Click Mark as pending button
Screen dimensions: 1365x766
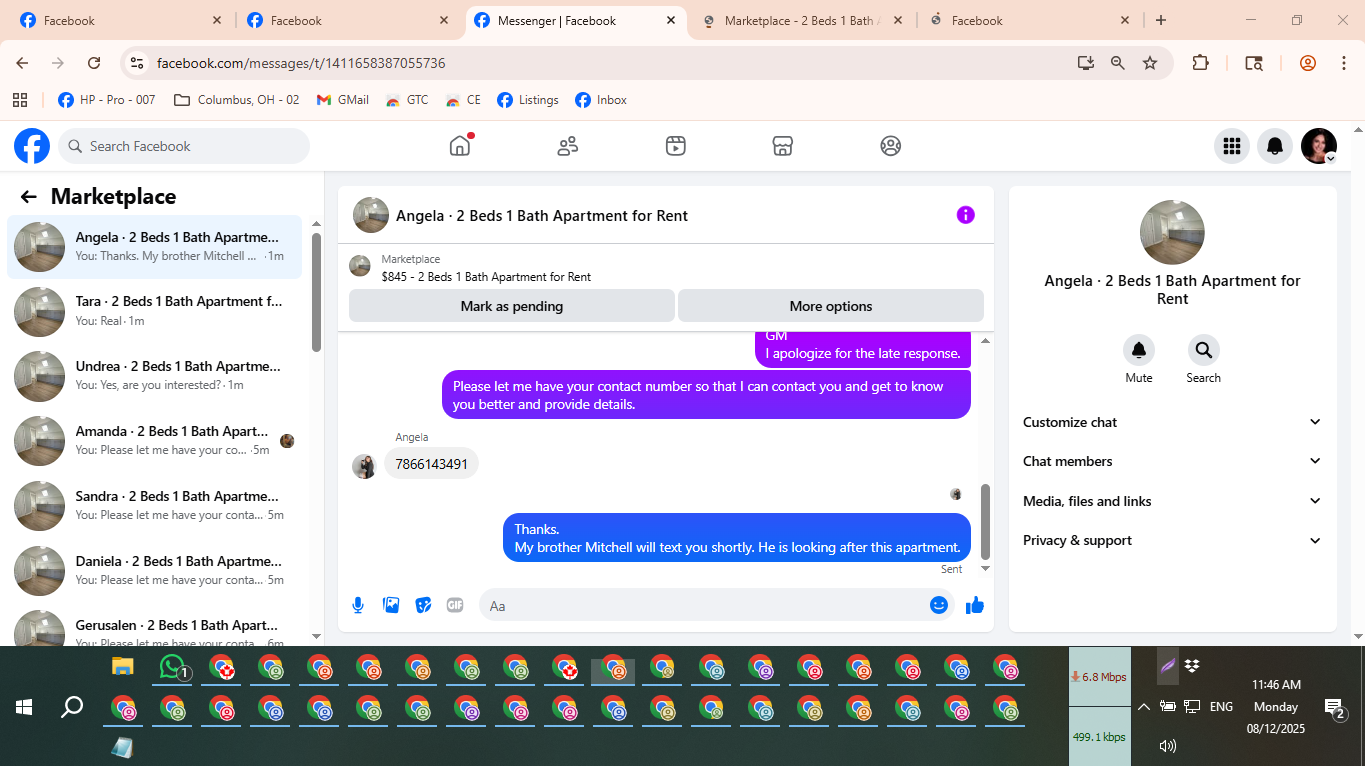(x=512, y=306)
